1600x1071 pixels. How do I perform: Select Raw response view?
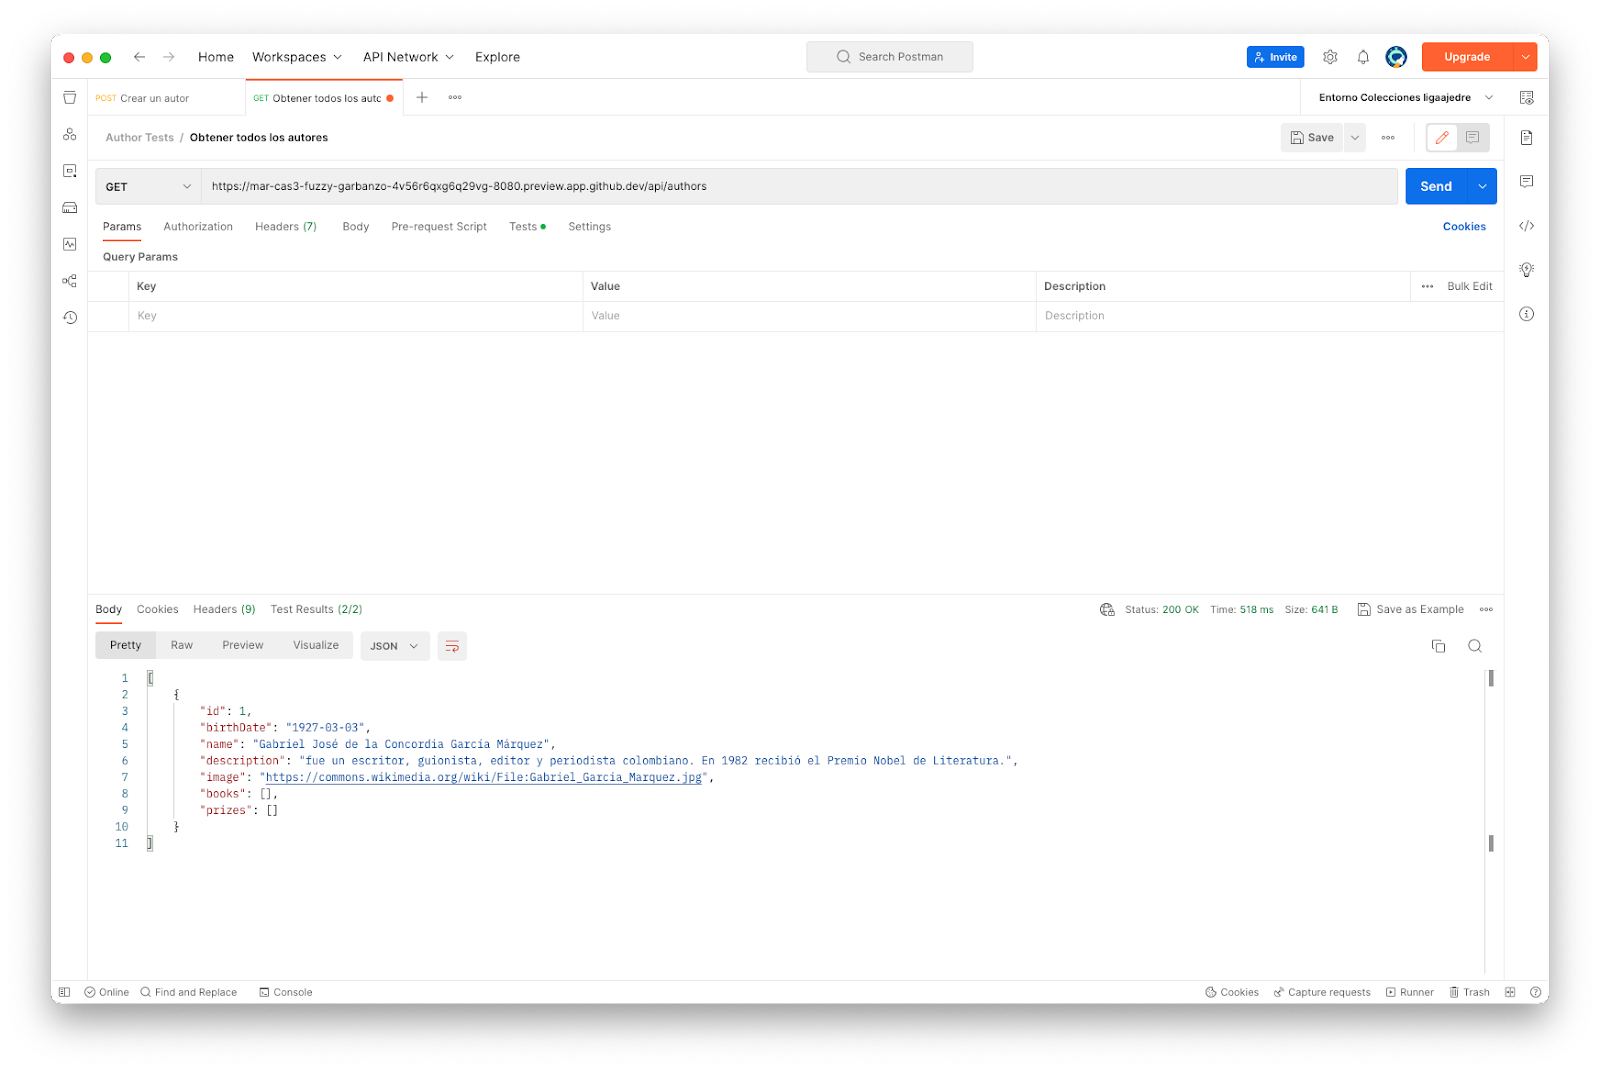(182, 646)
